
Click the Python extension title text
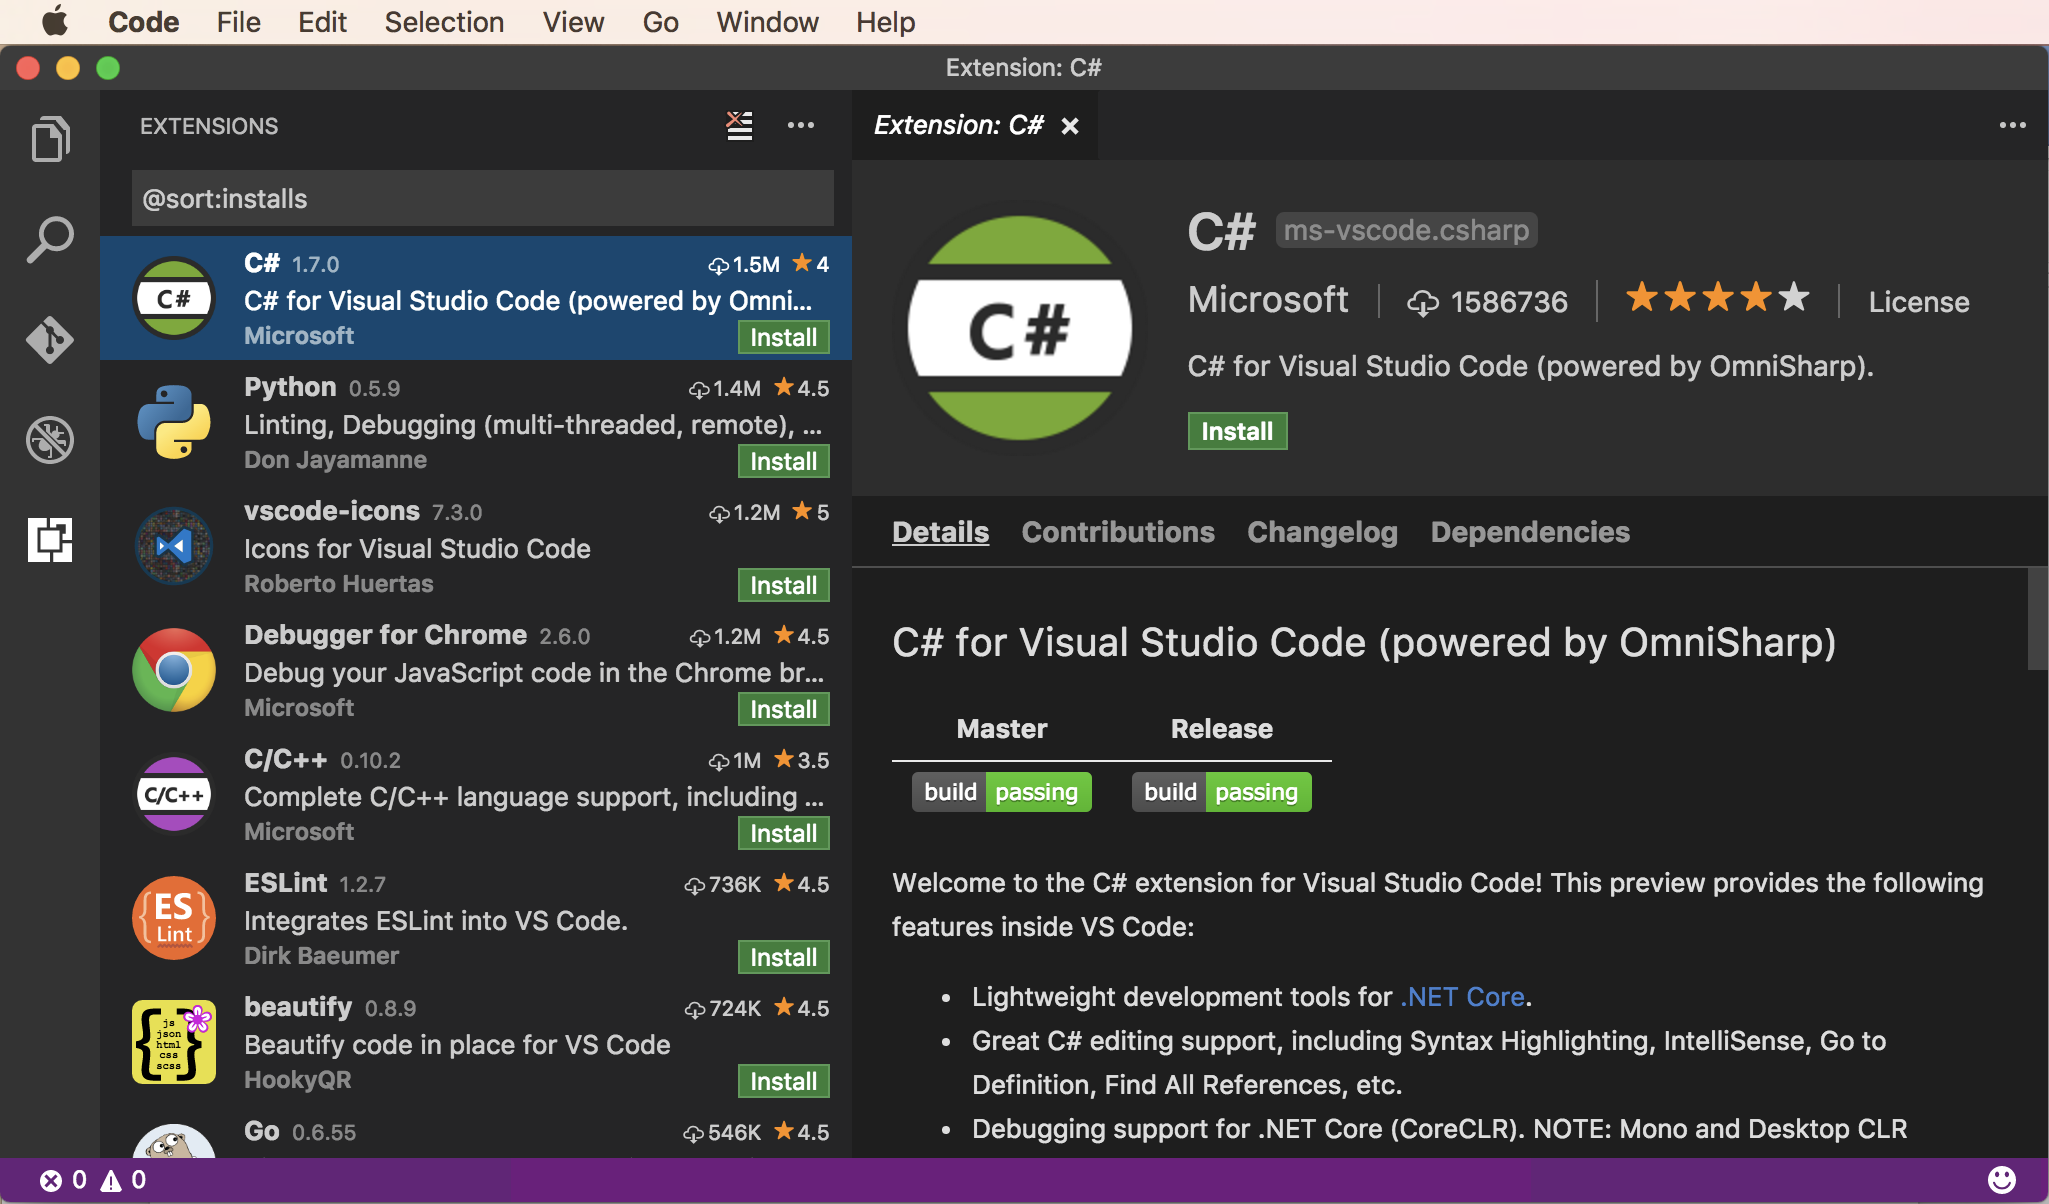click(x=290, y=387)
